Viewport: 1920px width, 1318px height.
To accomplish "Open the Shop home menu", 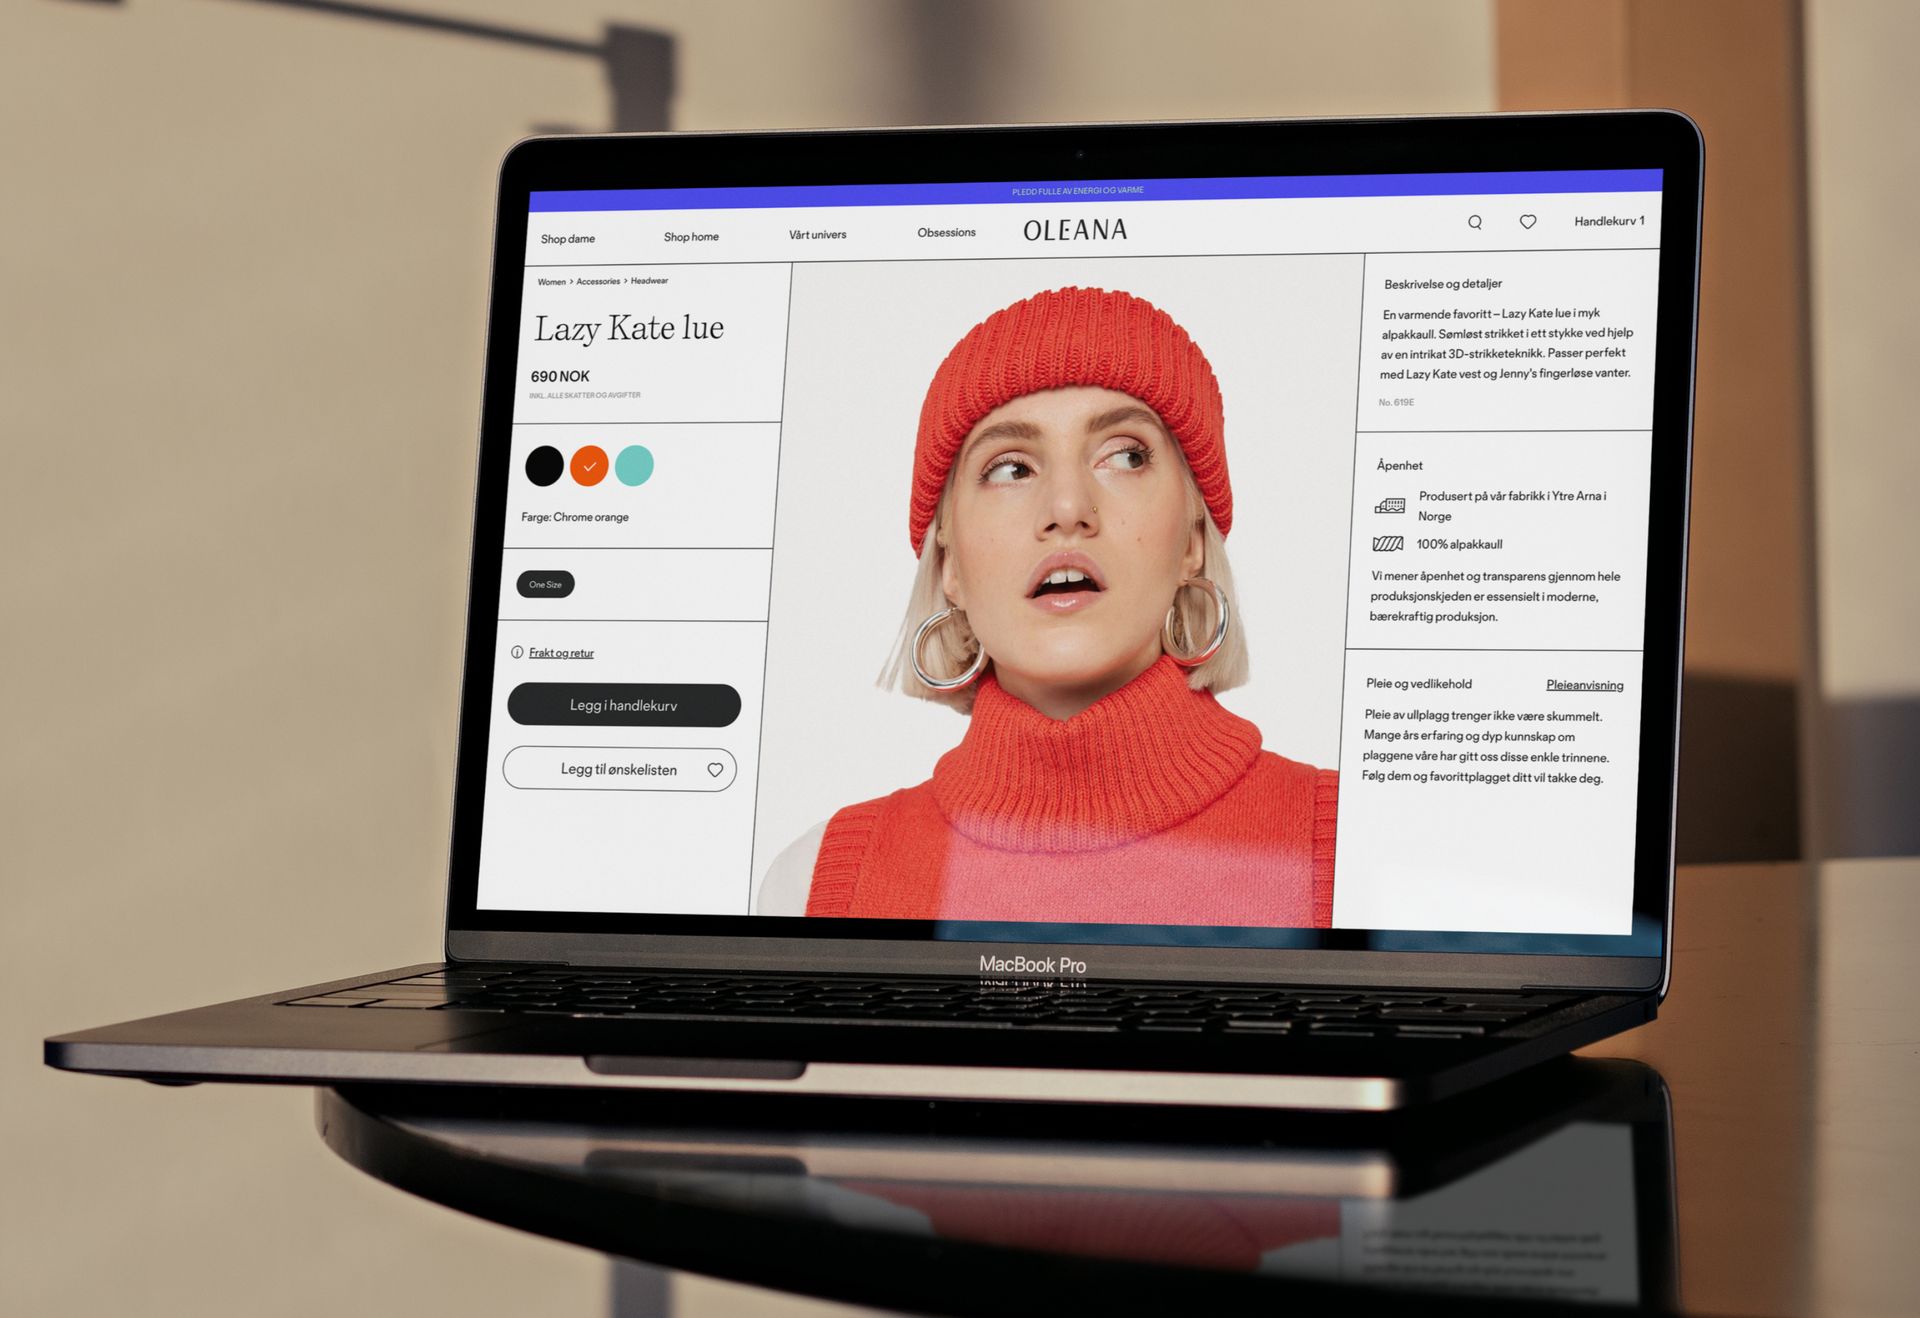I will (x=691, y=237).
